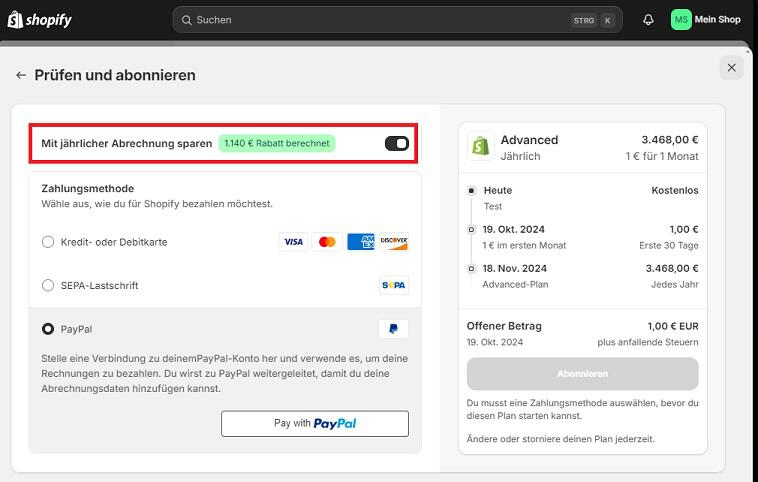
Task: Click the Erste 30 Tage label
Action: click(669, 245)
